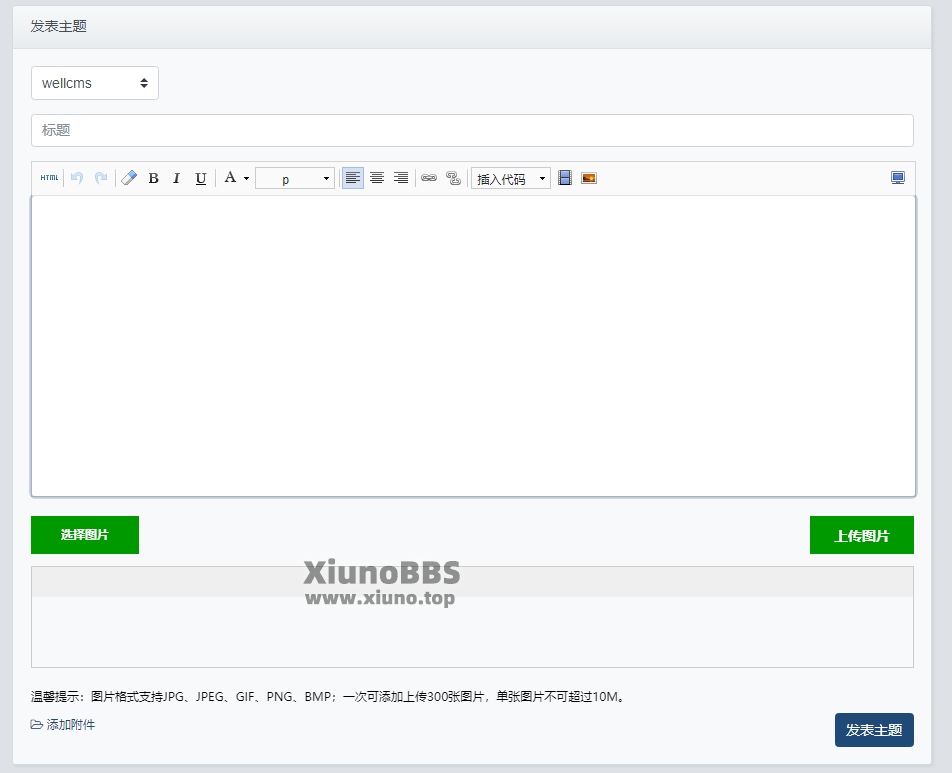Remove the hyperlink
The image size is (952, 773).
click(x=453, y=178)
